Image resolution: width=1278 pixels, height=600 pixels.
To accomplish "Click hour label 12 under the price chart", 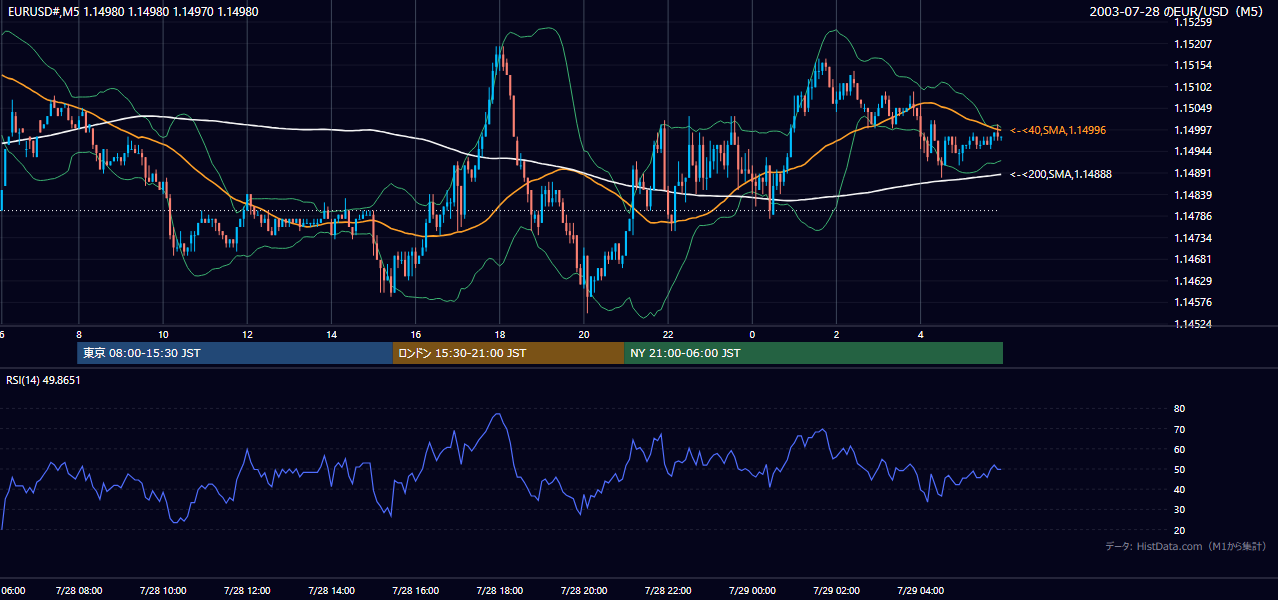I will pos(247,334).
